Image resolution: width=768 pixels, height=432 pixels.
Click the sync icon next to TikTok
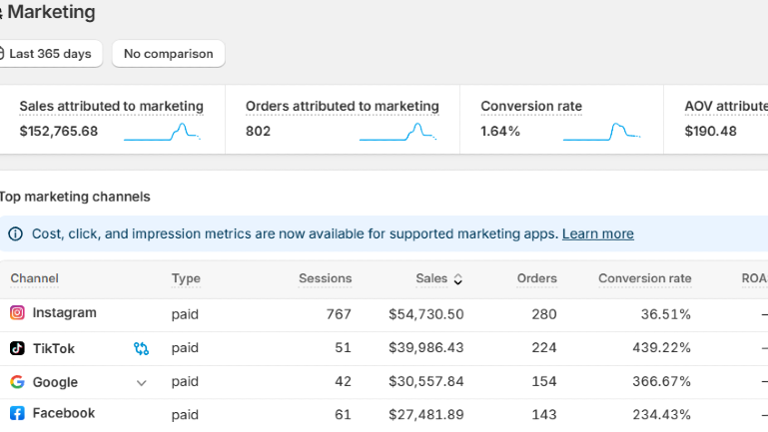[x=141, y=349]
